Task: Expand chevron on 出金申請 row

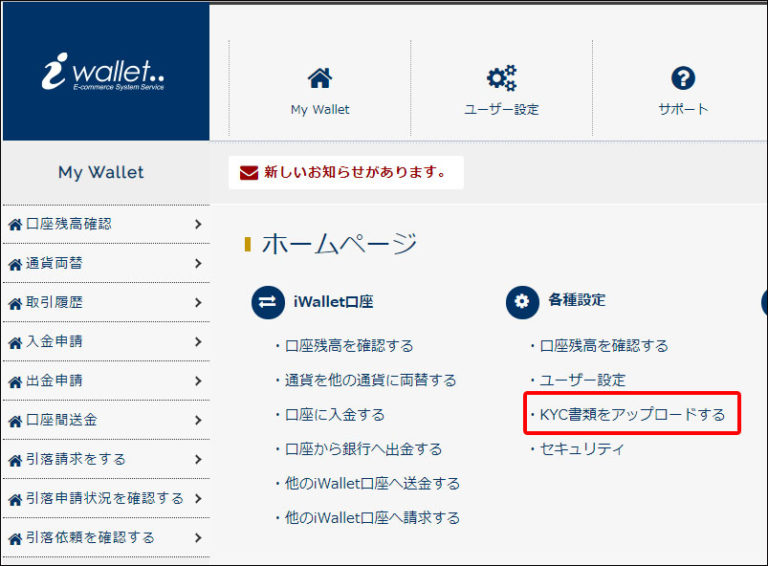Action: (198, 381)
